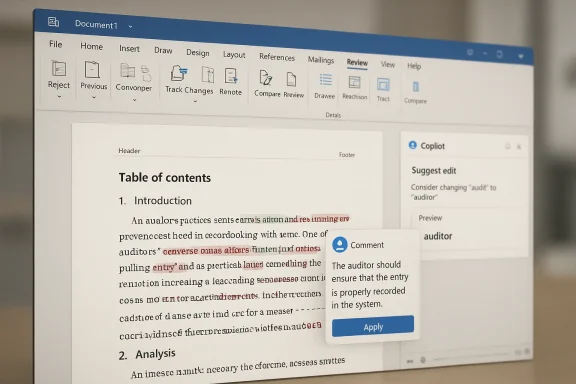Click the slider at the Copilot pane bottom

472,356
